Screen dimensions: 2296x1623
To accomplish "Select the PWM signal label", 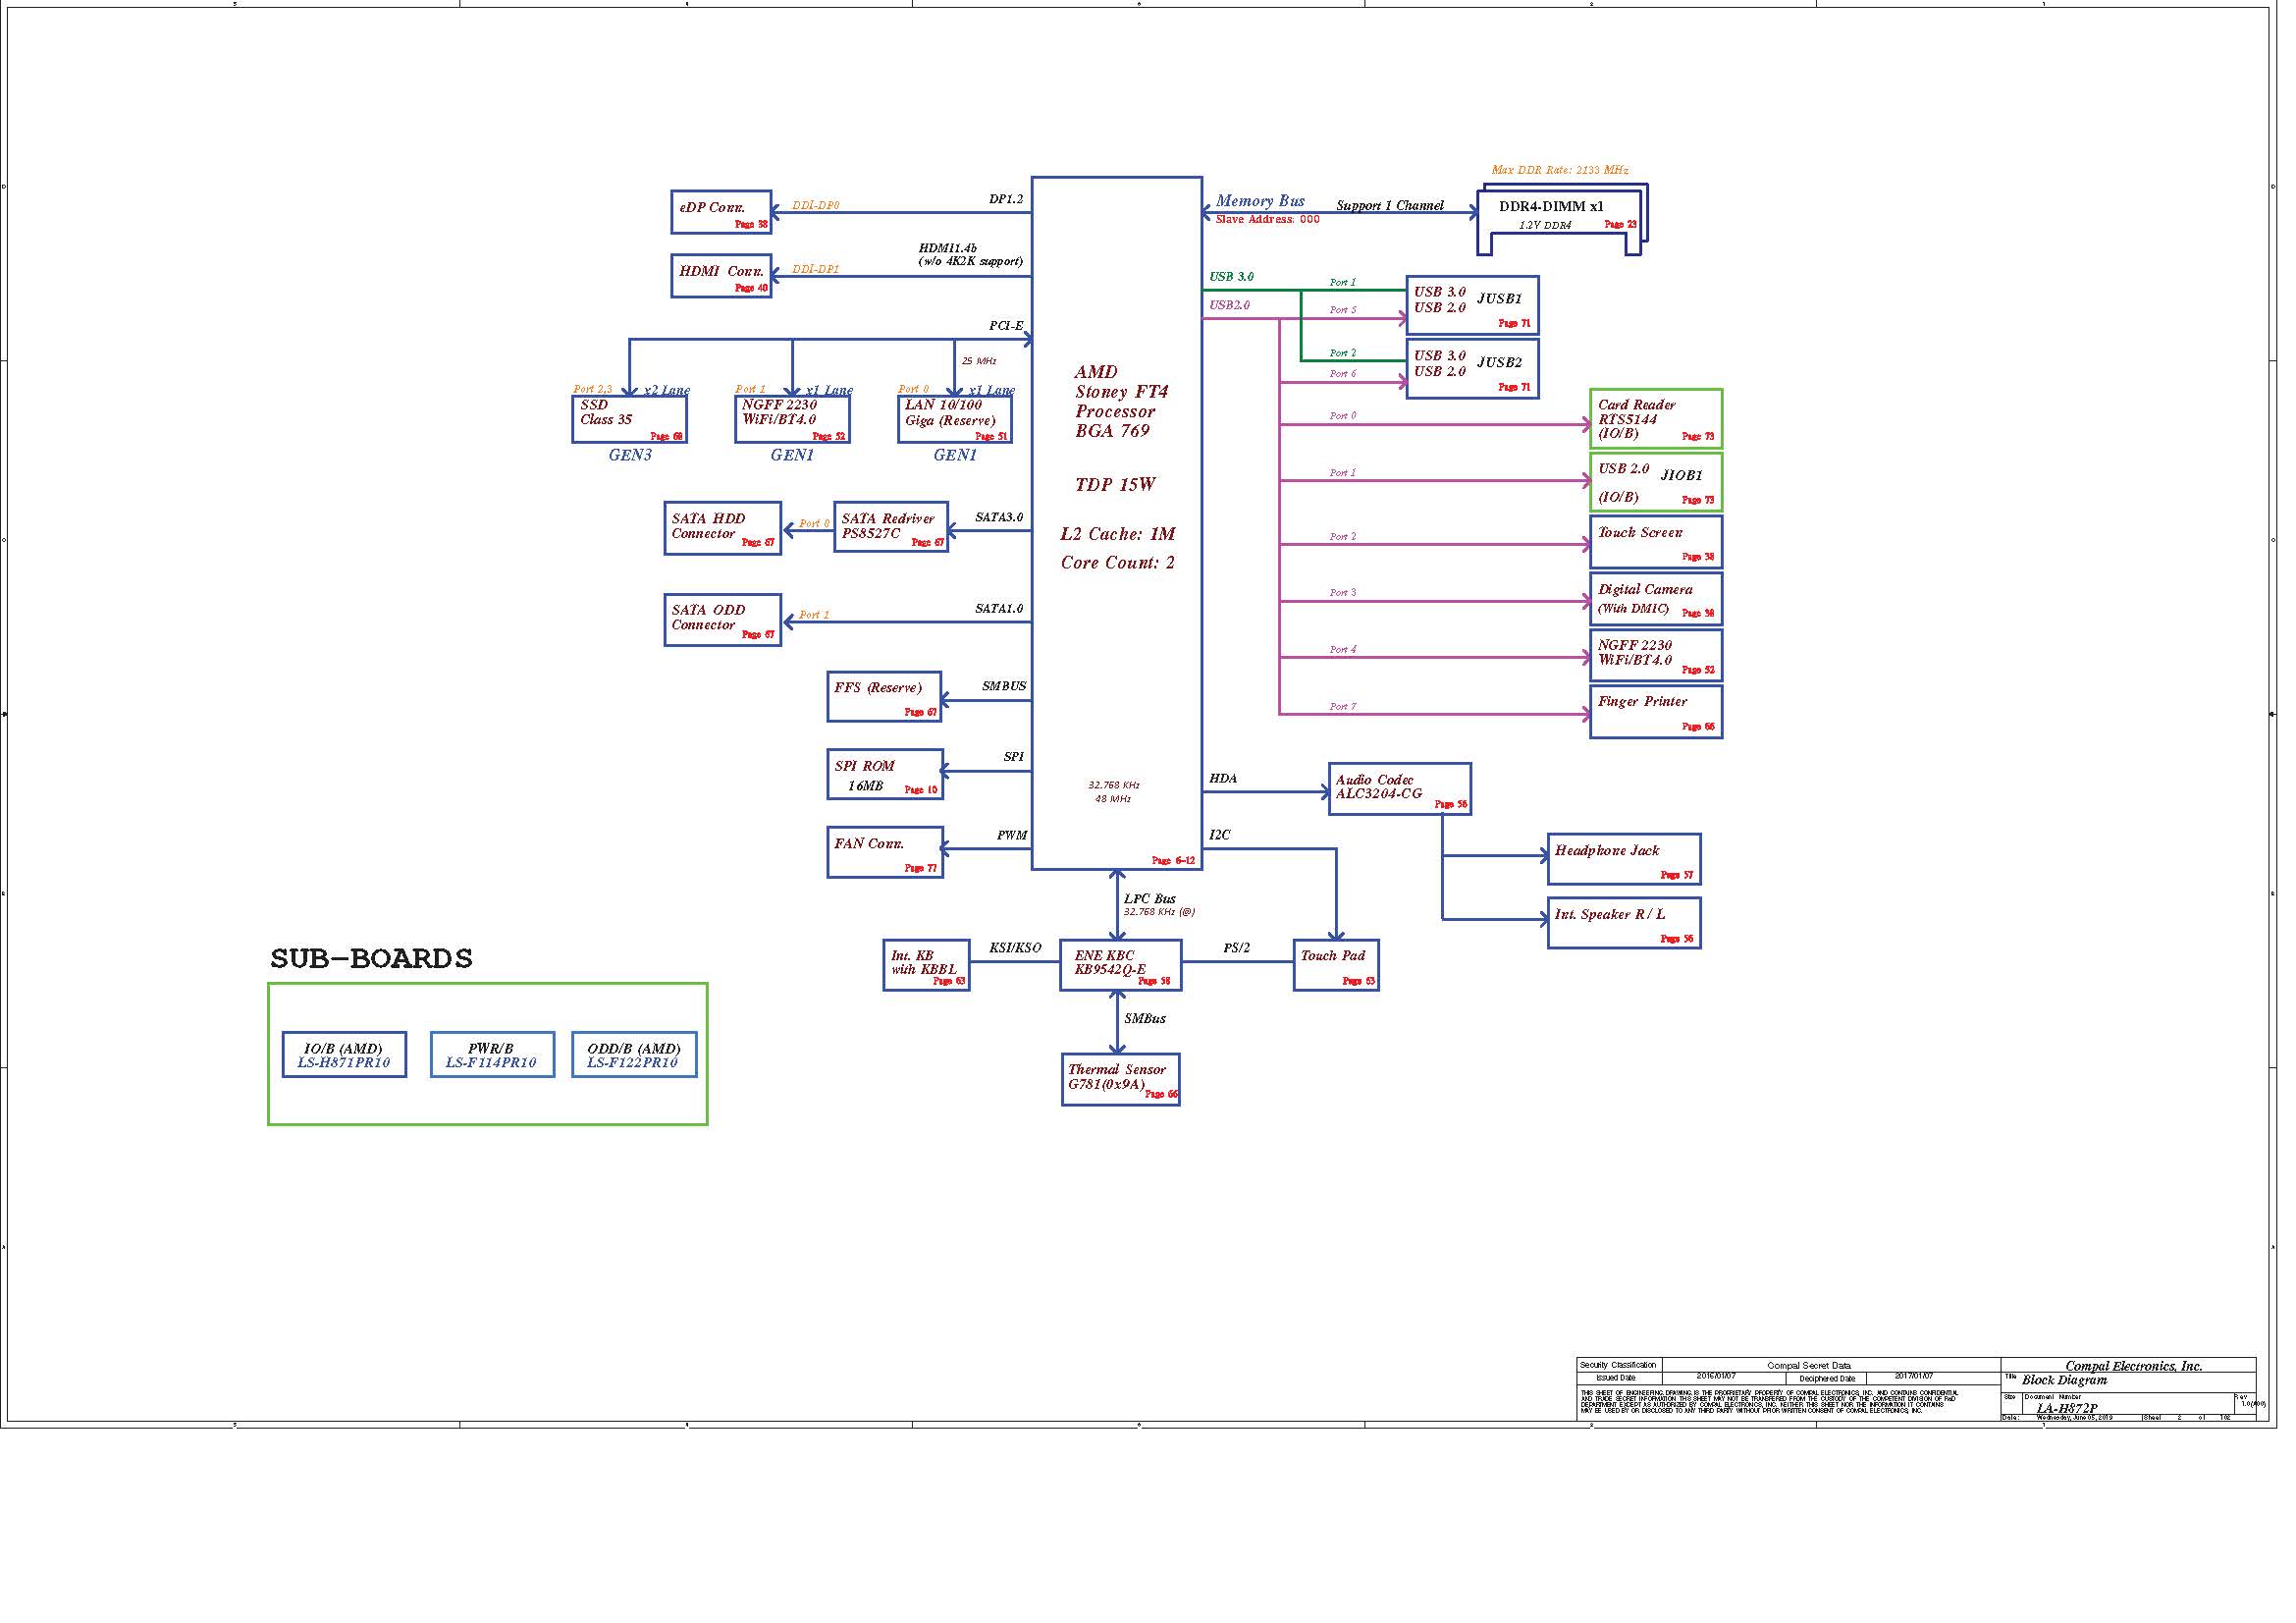I will click(1012, 835).
